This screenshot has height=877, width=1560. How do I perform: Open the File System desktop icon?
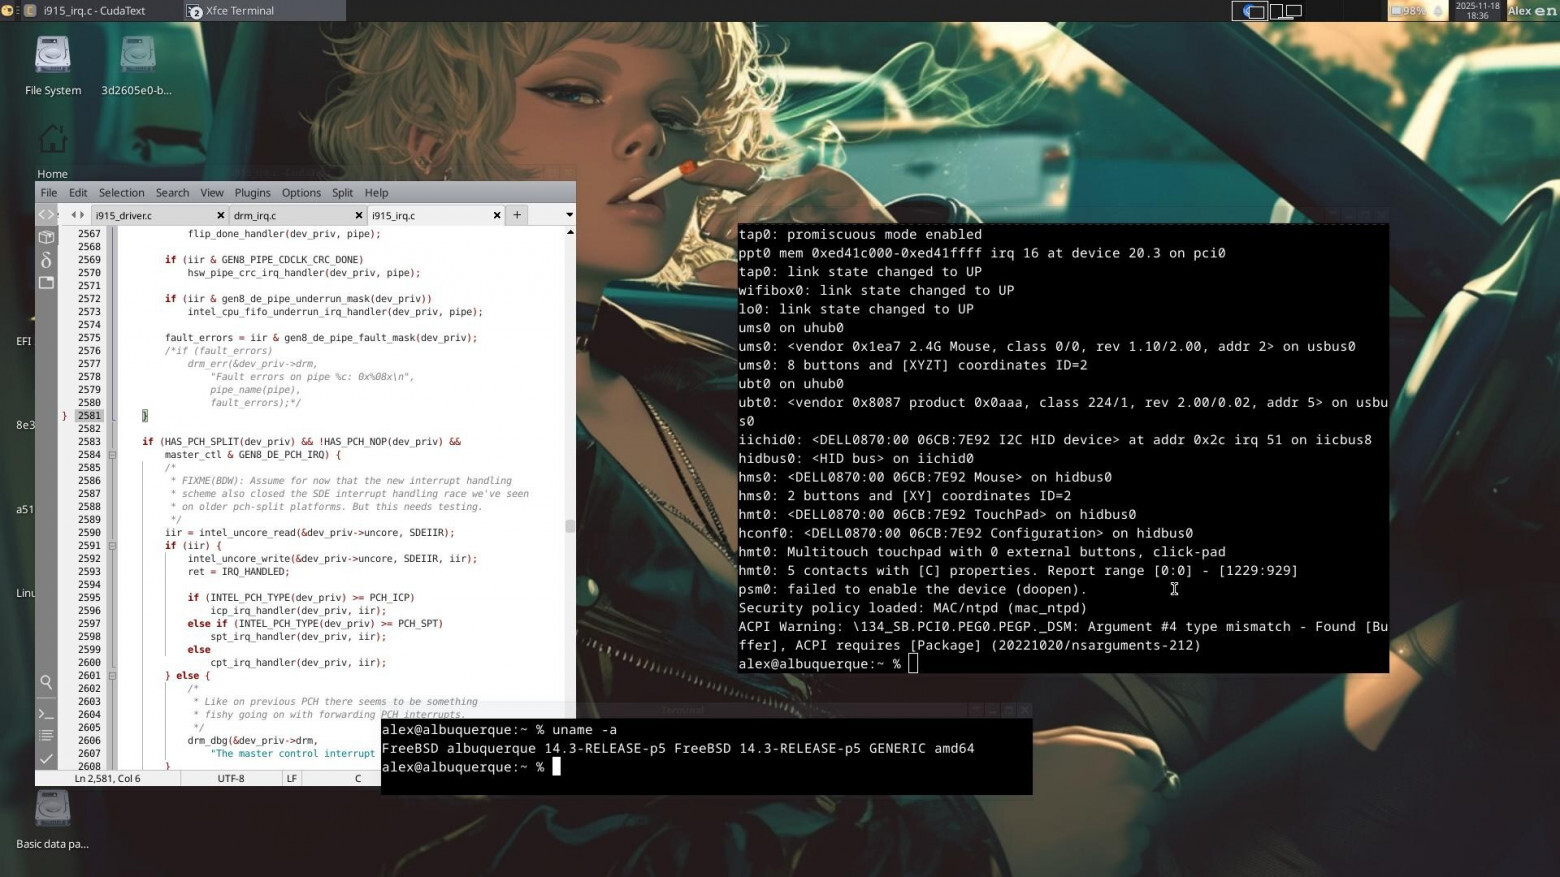pyautogui.click(x=53, y=66)
